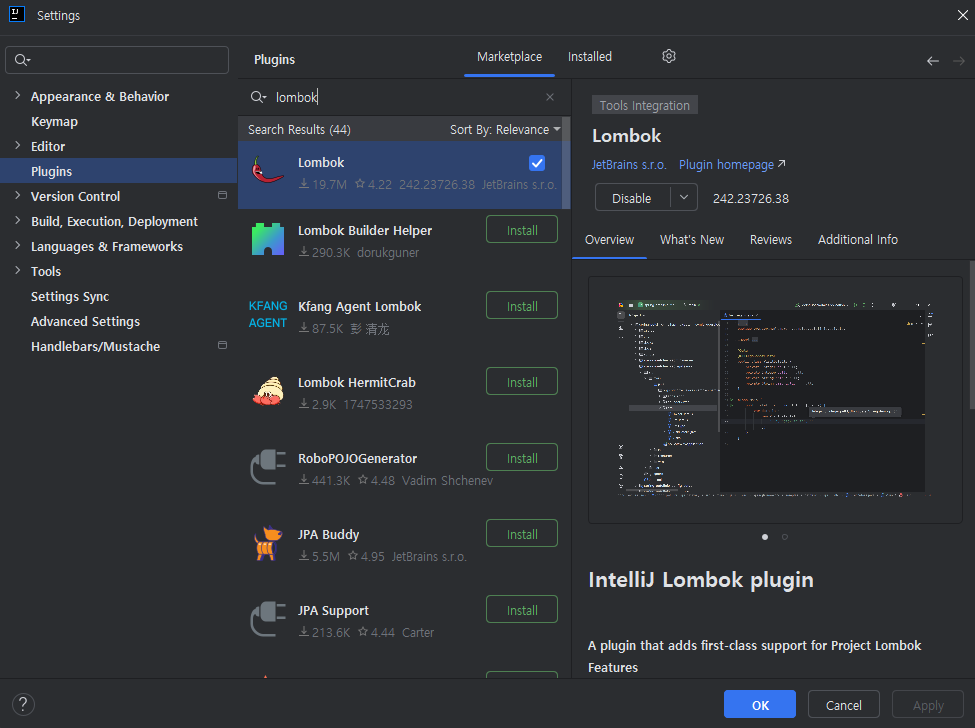975x728 pixels.
Task: Expand the Version Control section
Action: [17, 195]
